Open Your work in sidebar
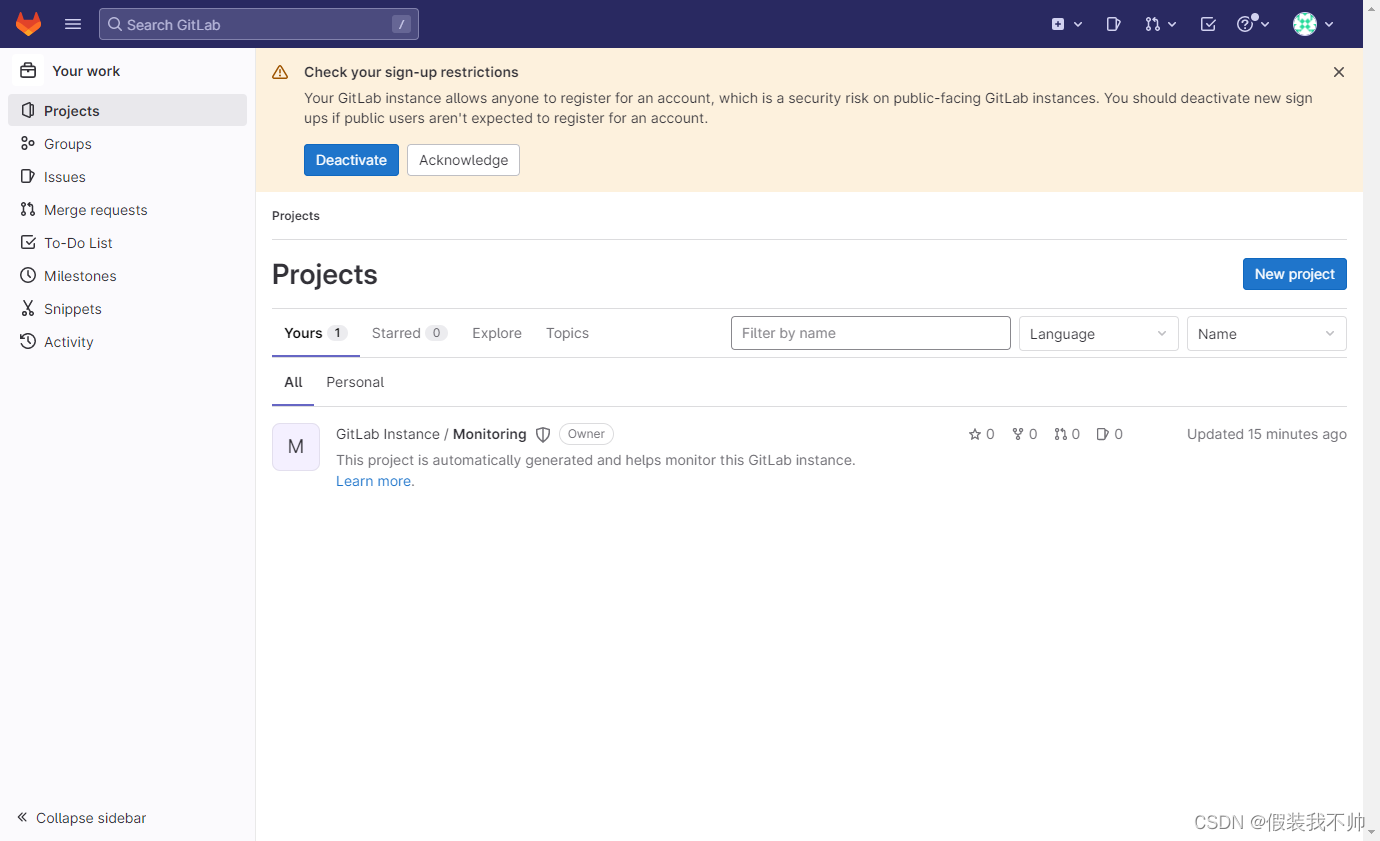 (x=128, y=71)
